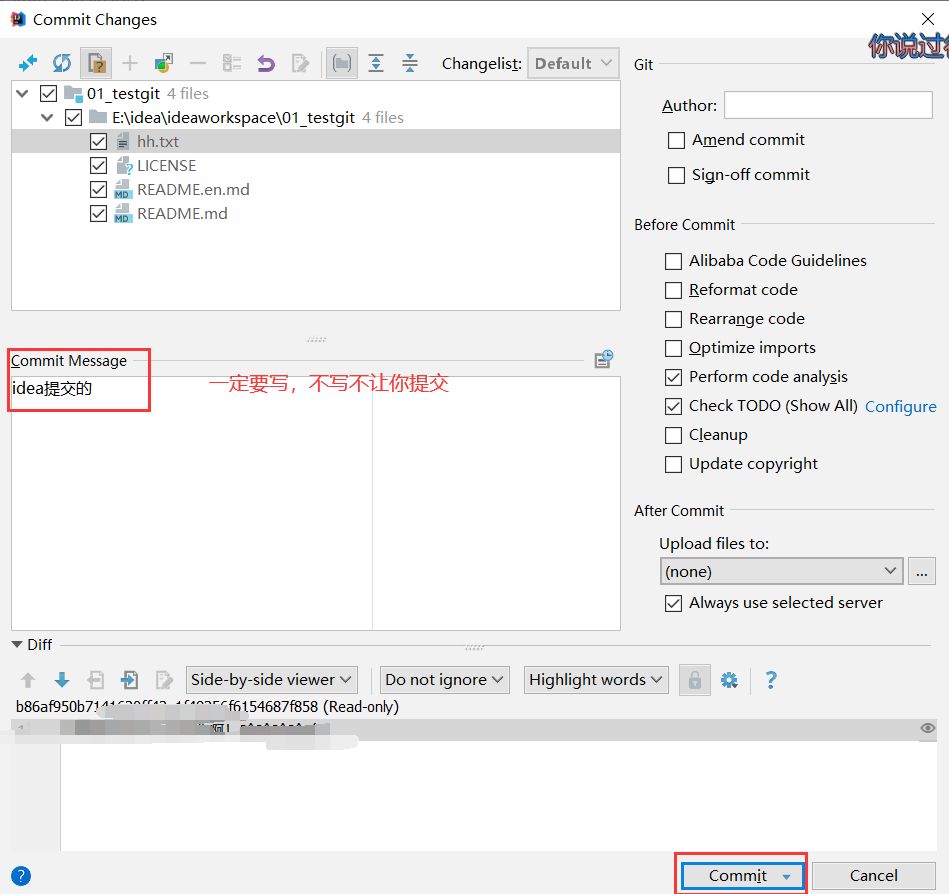Click the blue help icon at bottom left
Screen dimensions: 949x894
click(x=21, y=876)
